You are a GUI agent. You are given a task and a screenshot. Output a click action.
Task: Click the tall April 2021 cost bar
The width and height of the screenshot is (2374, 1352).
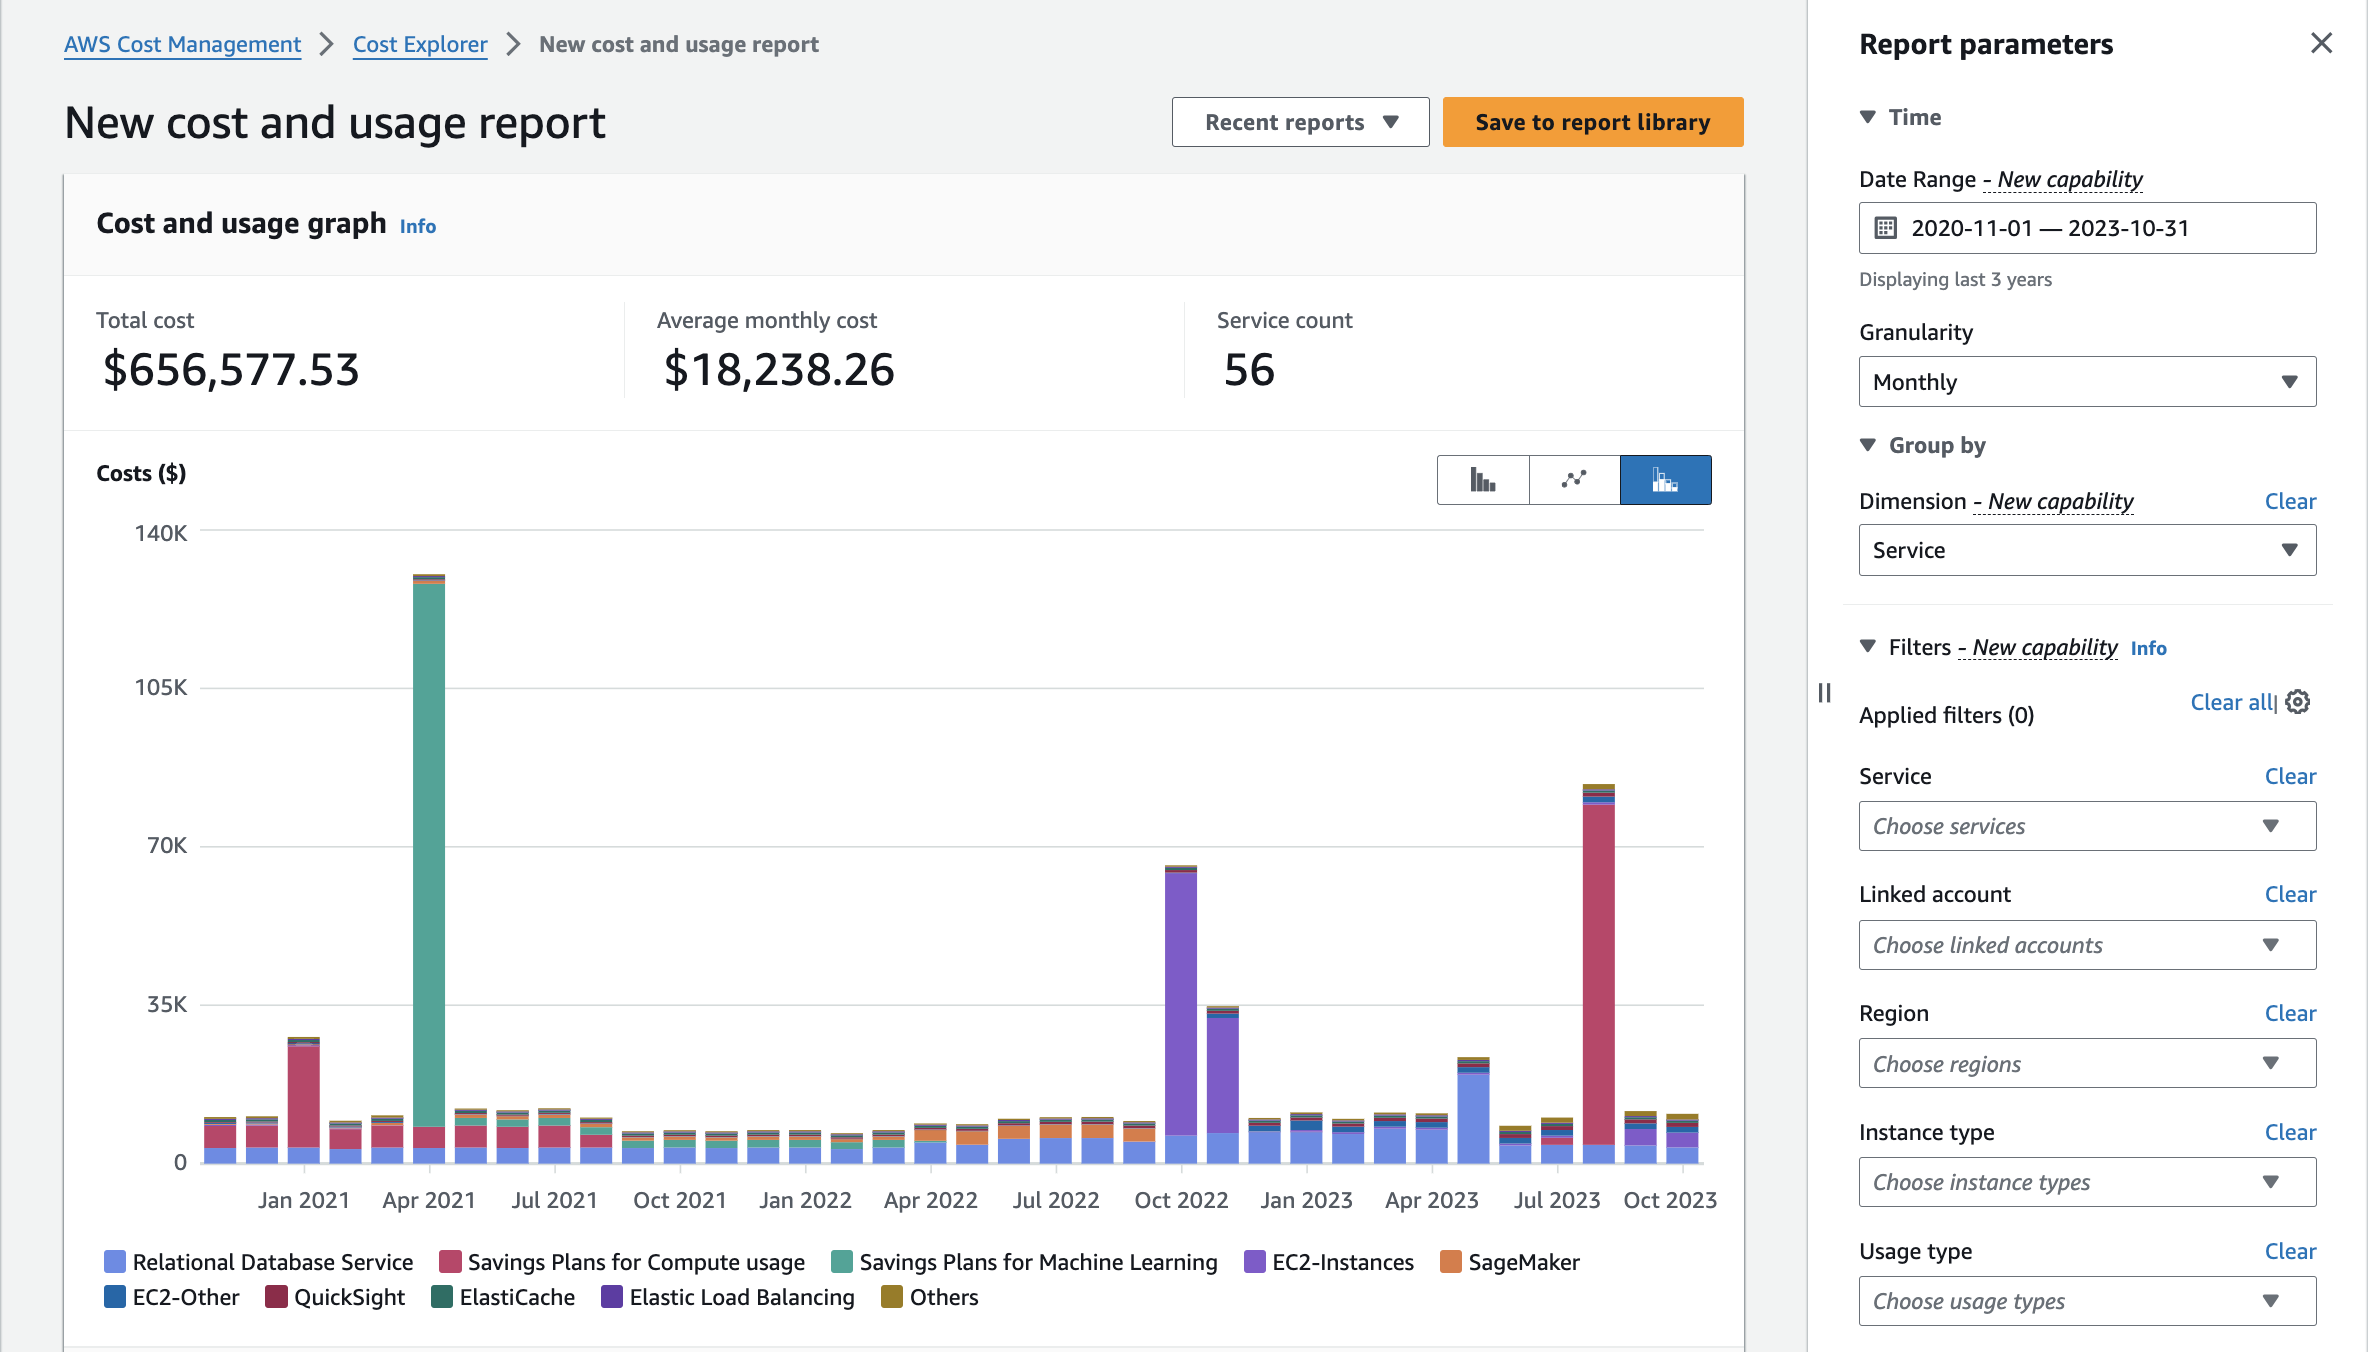pos(429,868)
